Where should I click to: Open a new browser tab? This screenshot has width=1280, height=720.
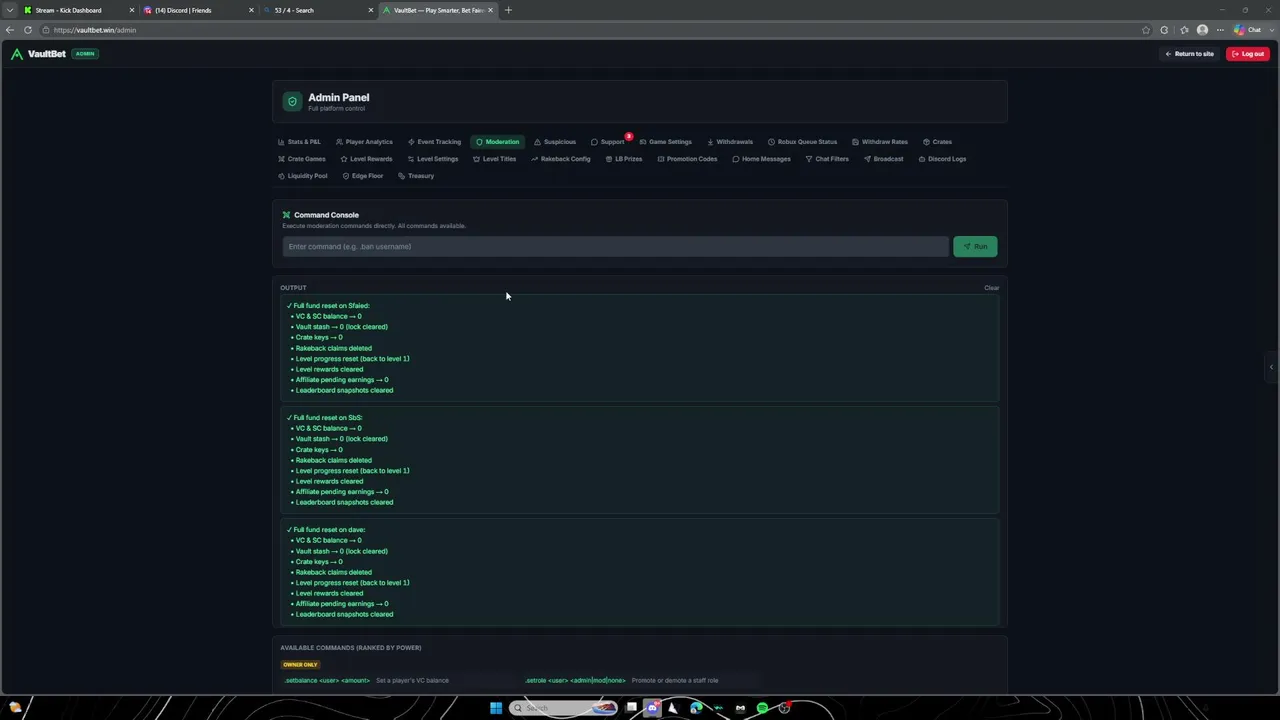point(508,10)
